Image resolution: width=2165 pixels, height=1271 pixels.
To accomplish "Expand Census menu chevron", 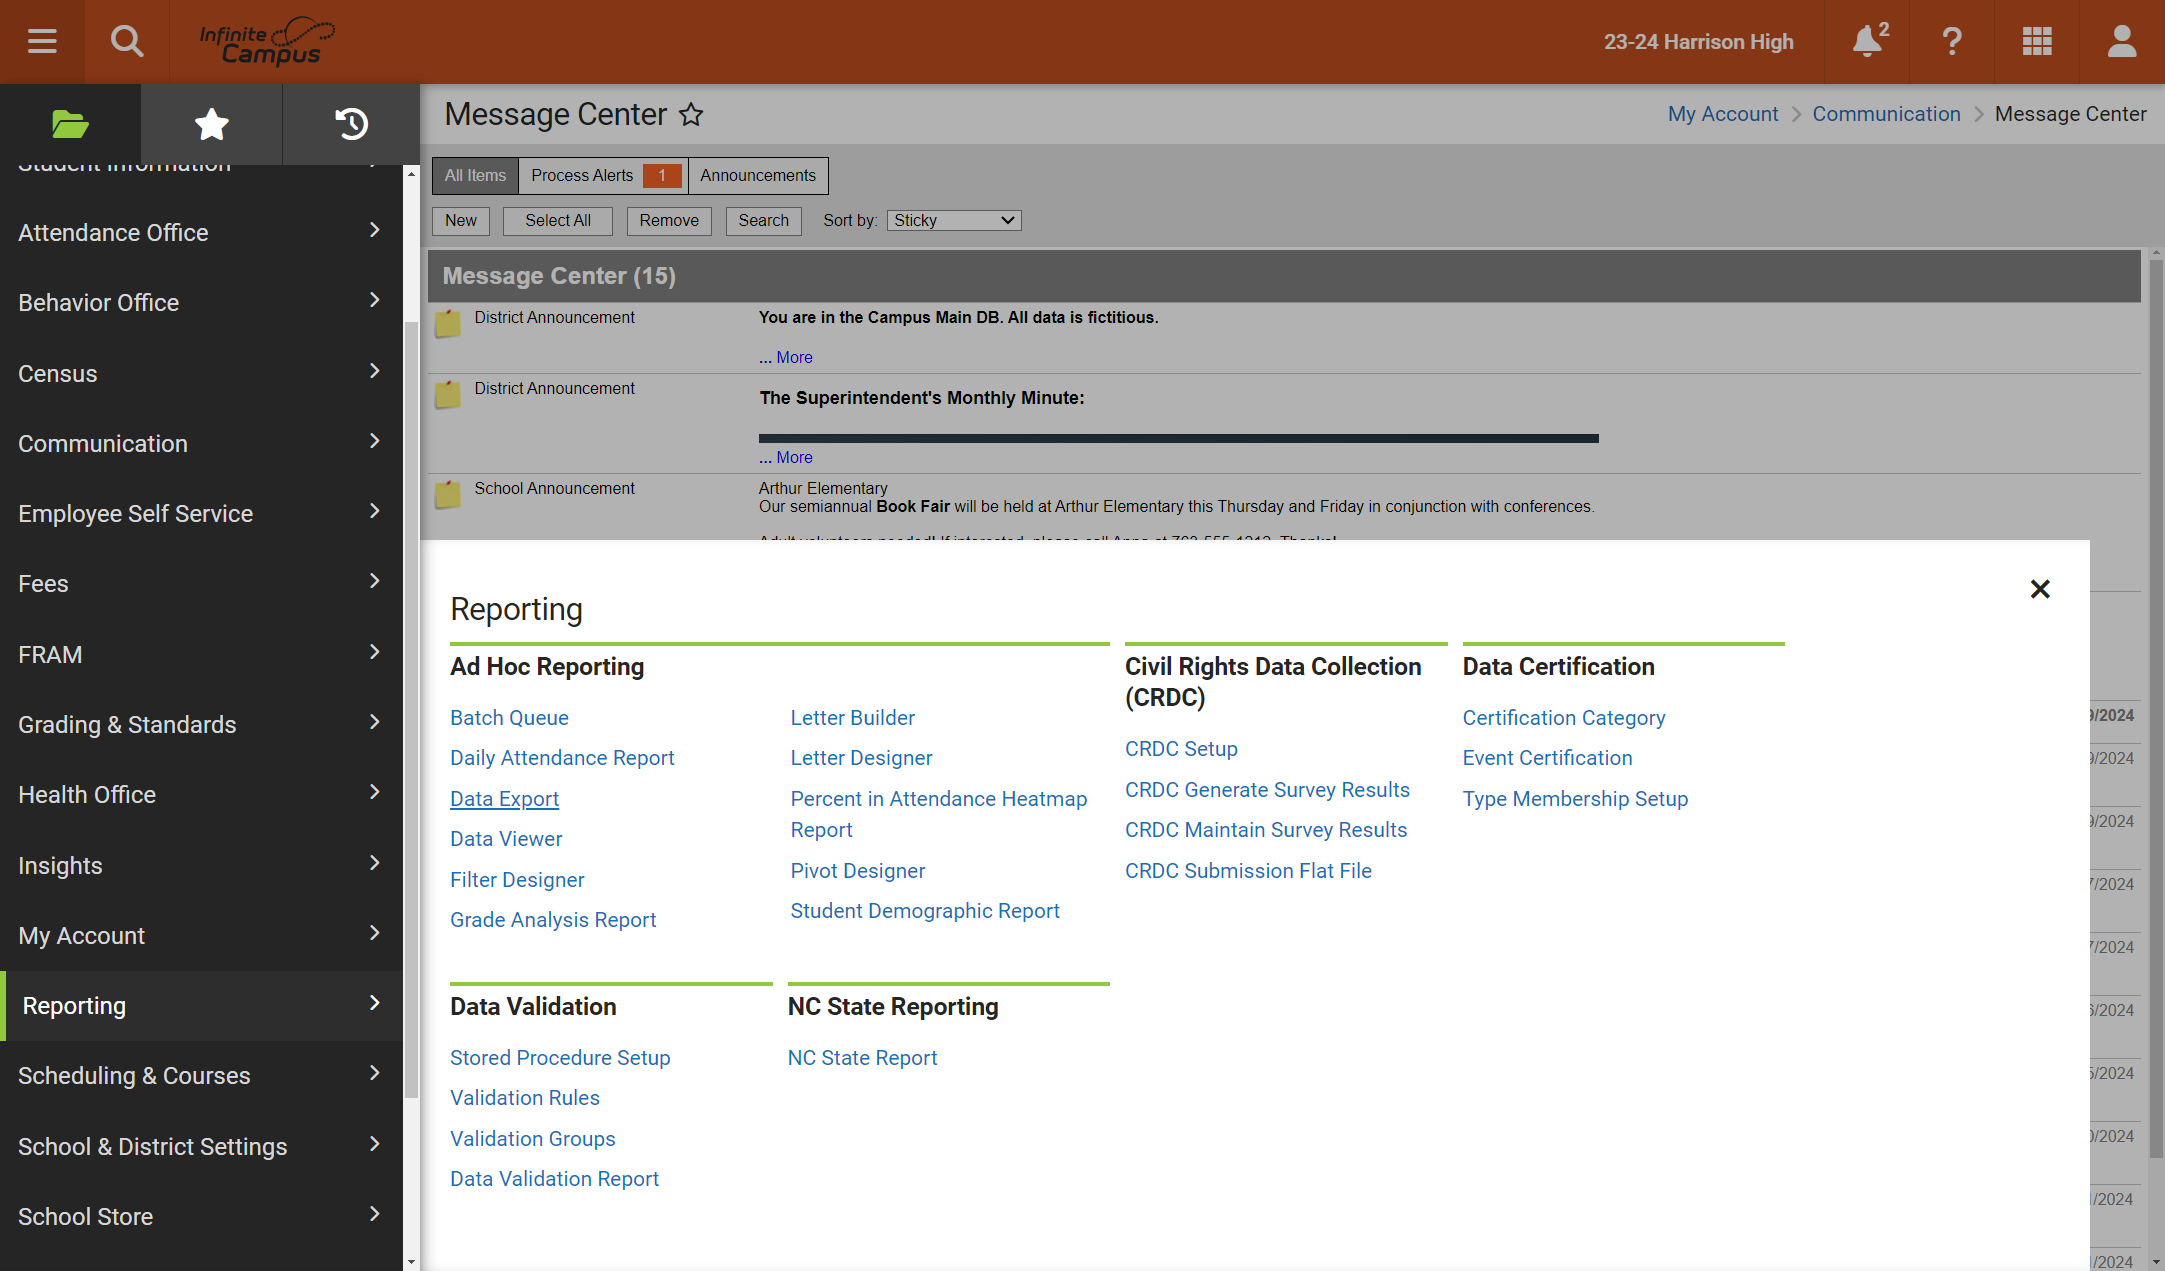I will click(x=375, y=372).
